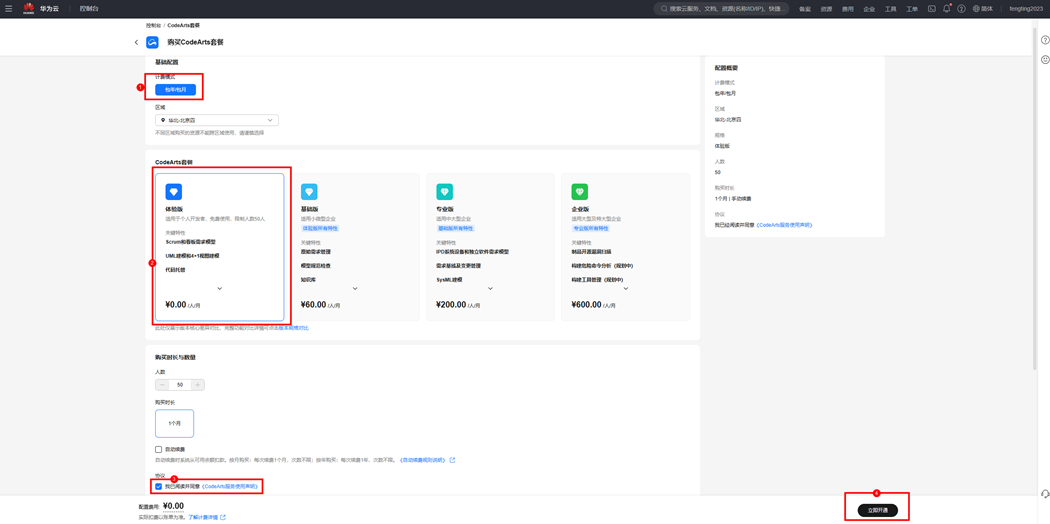The width and height of the screenshot is (1050, 524).
Task: Select the 专业版 ¥200.00 plan card
Action: pyautogui.click(x=490, y=248)
